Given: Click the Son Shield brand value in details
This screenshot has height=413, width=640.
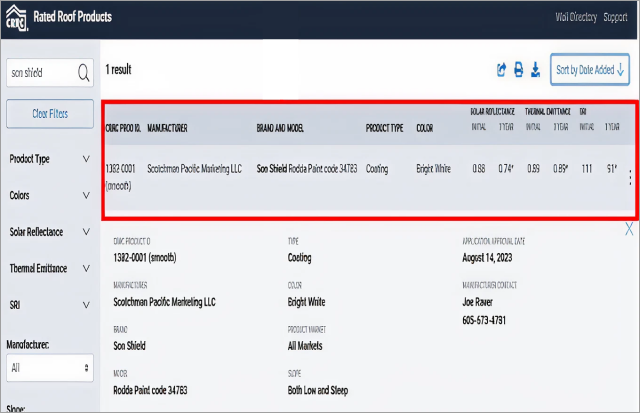Looking at the screenshot, I should pyautogui.click(x=129, y=346).
